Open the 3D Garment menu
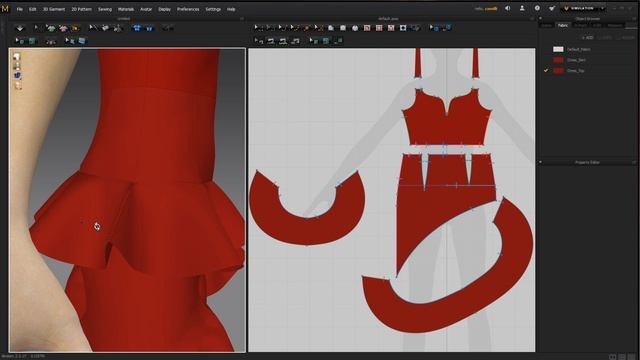 click(x=54, y=9)
